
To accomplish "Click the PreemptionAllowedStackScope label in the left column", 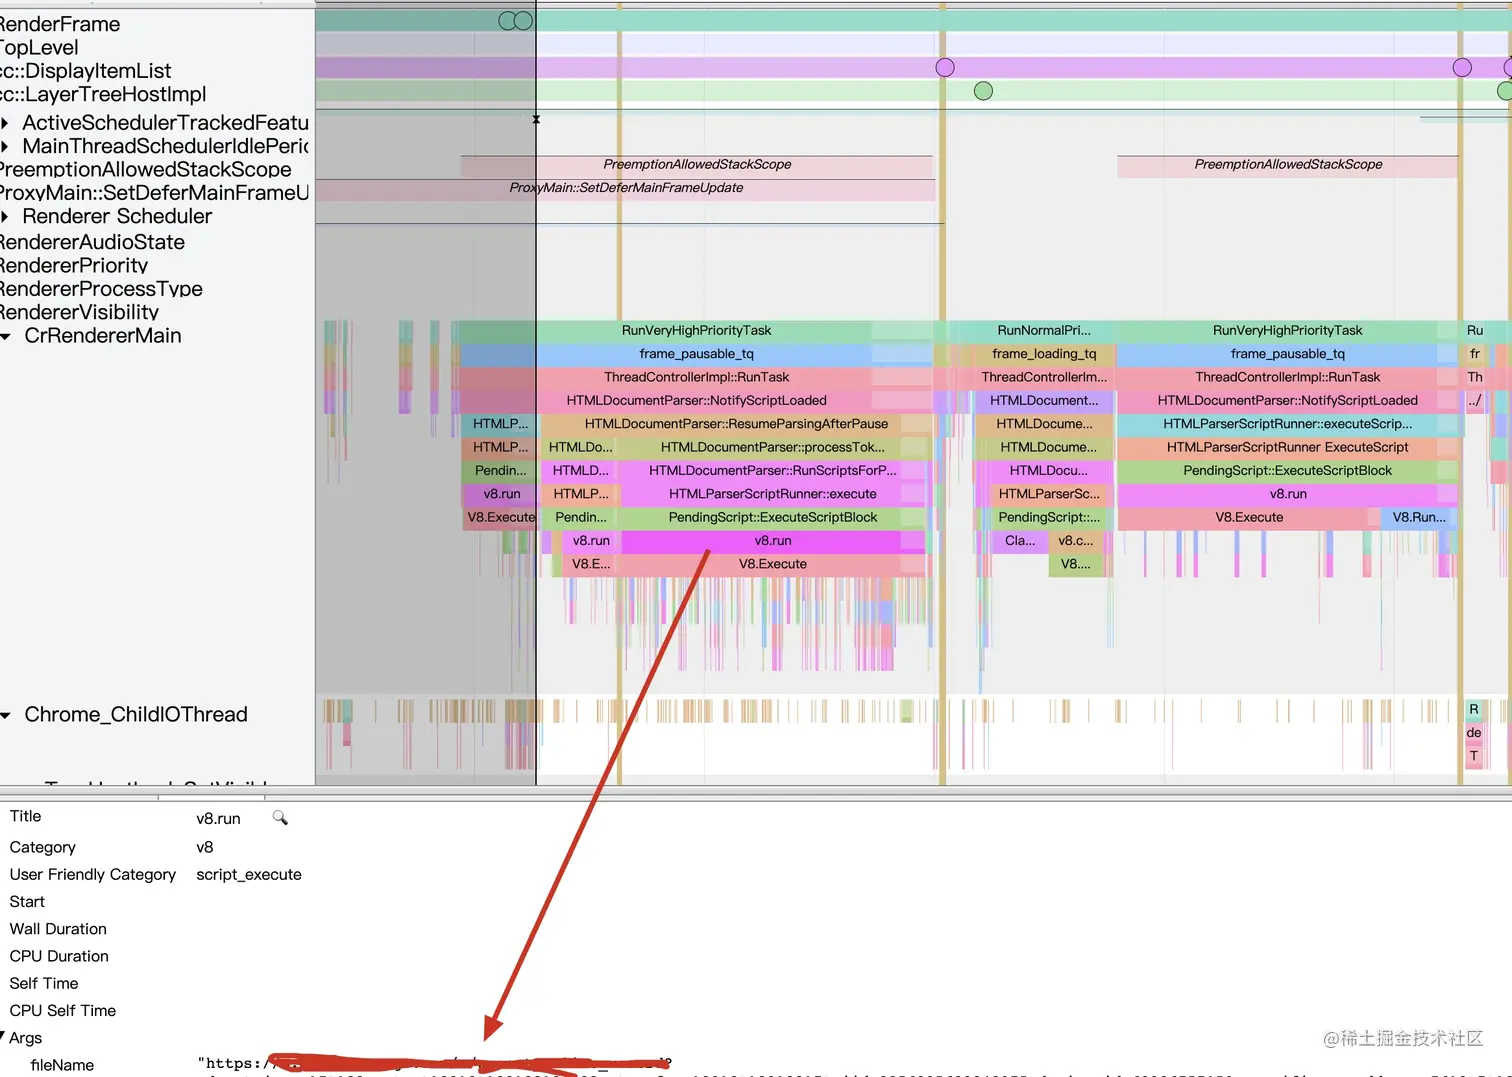I will tap(146, 170).
